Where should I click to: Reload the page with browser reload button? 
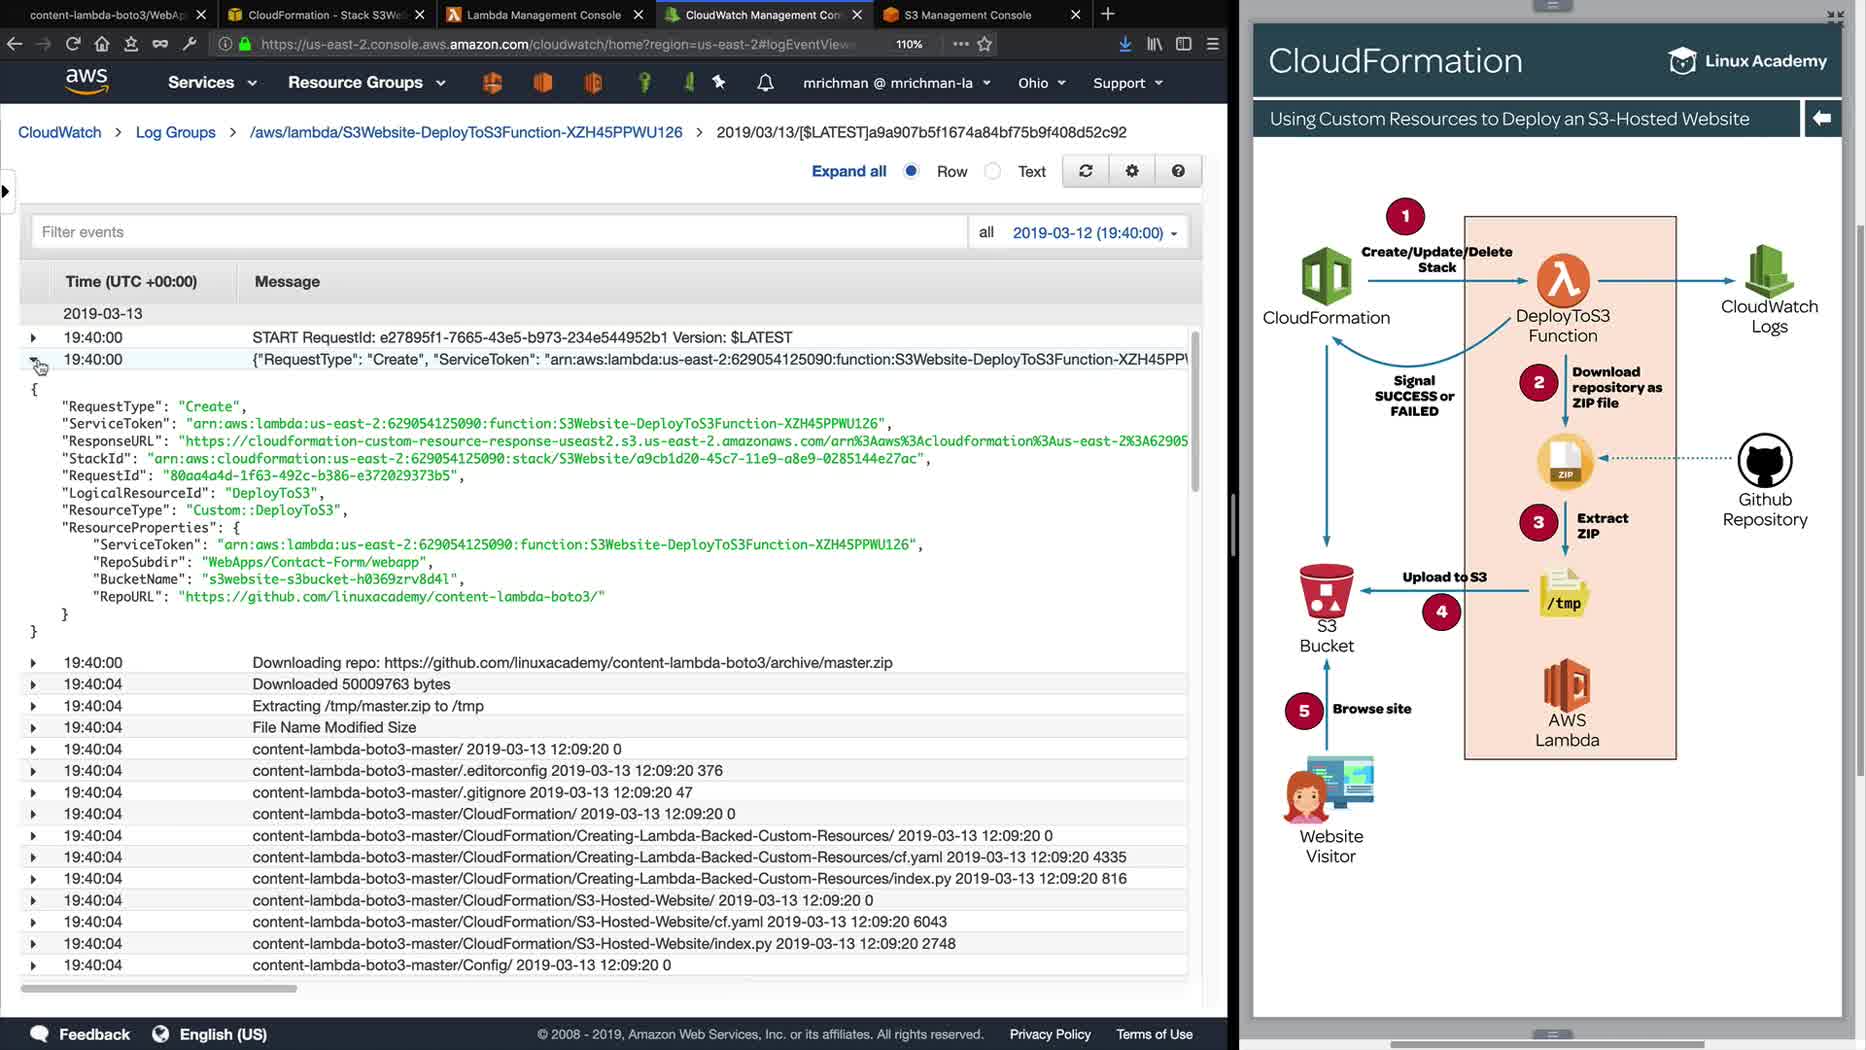[73, 44]
